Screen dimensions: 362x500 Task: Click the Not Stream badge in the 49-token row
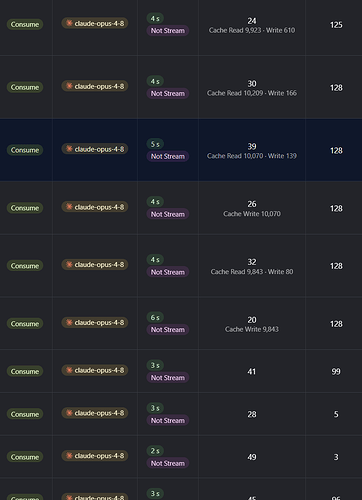pos(168,463)
